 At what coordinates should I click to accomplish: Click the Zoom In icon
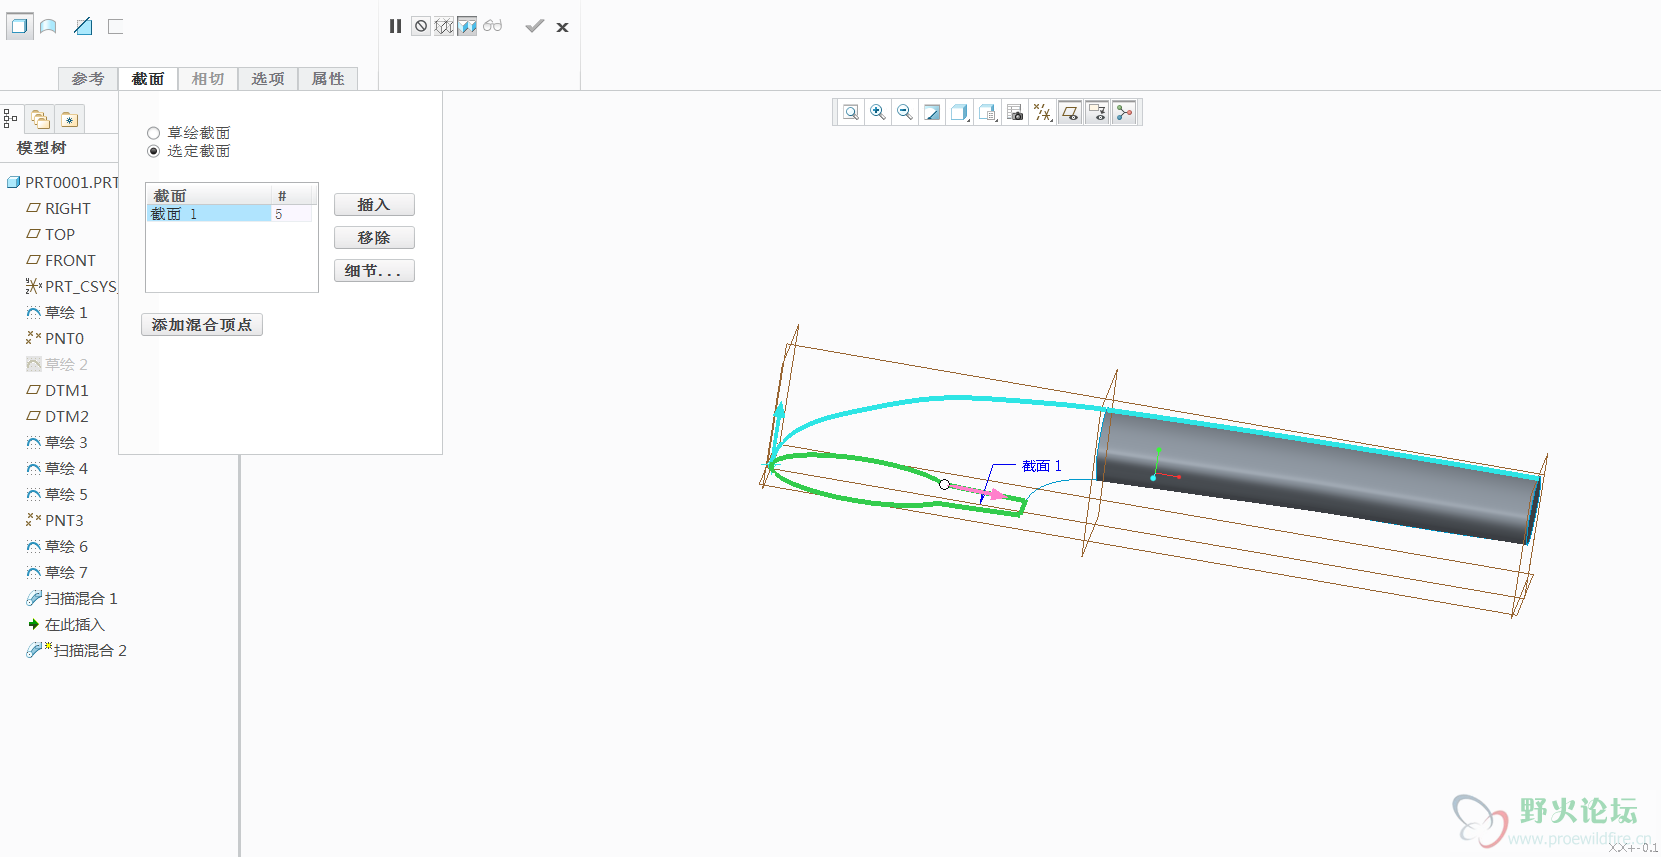pyautogui.click(x=877, y=113)
